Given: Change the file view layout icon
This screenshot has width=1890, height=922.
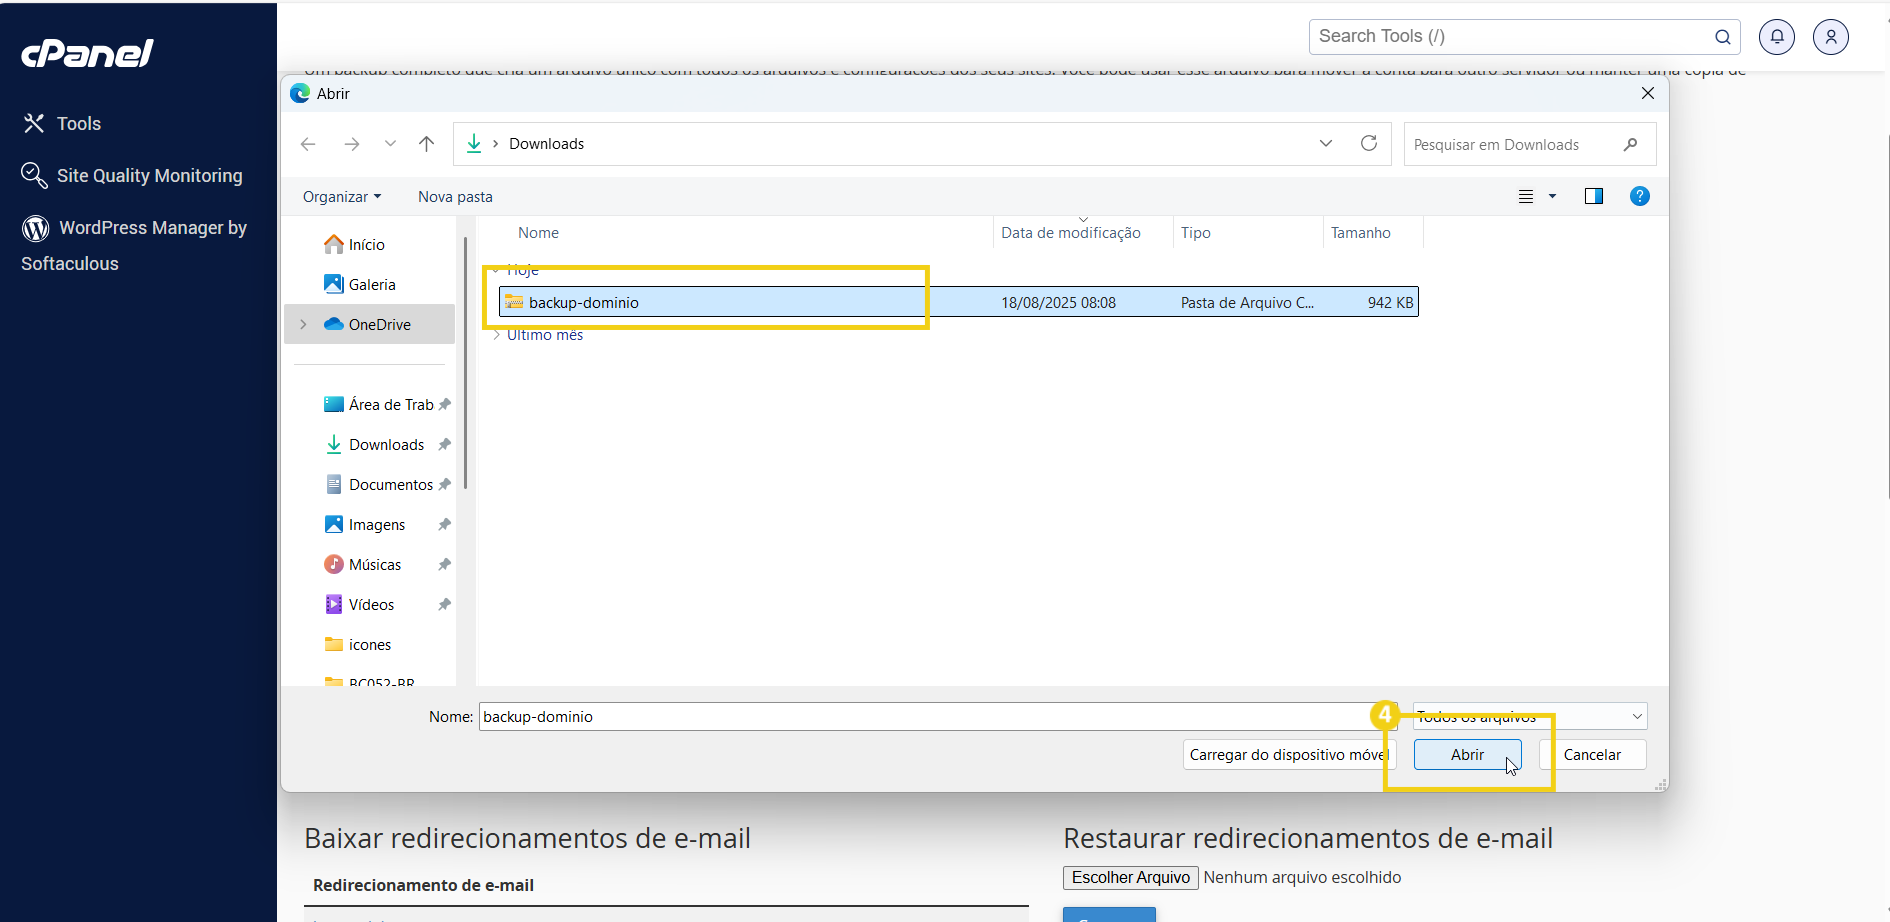Looking at the screenshot, I should (1526, 197).
